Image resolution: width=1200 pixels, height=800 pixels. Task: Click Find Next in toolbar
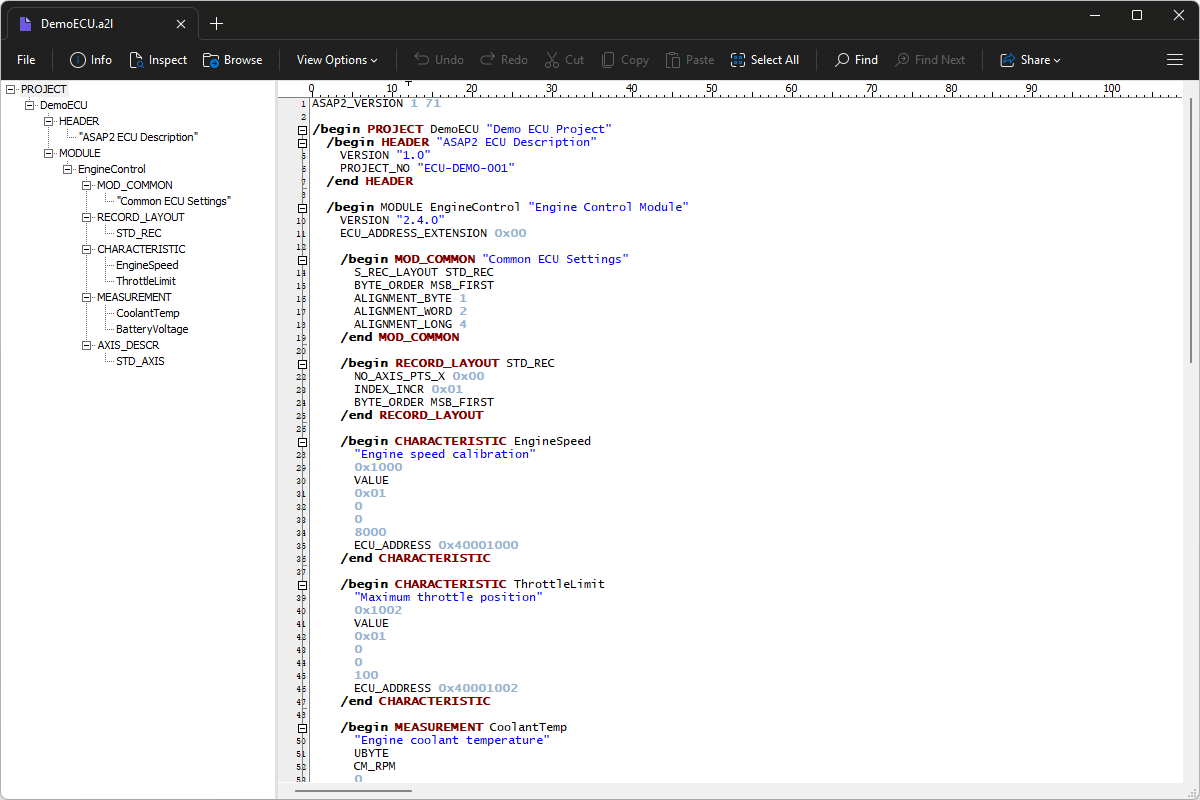point(930,60)
